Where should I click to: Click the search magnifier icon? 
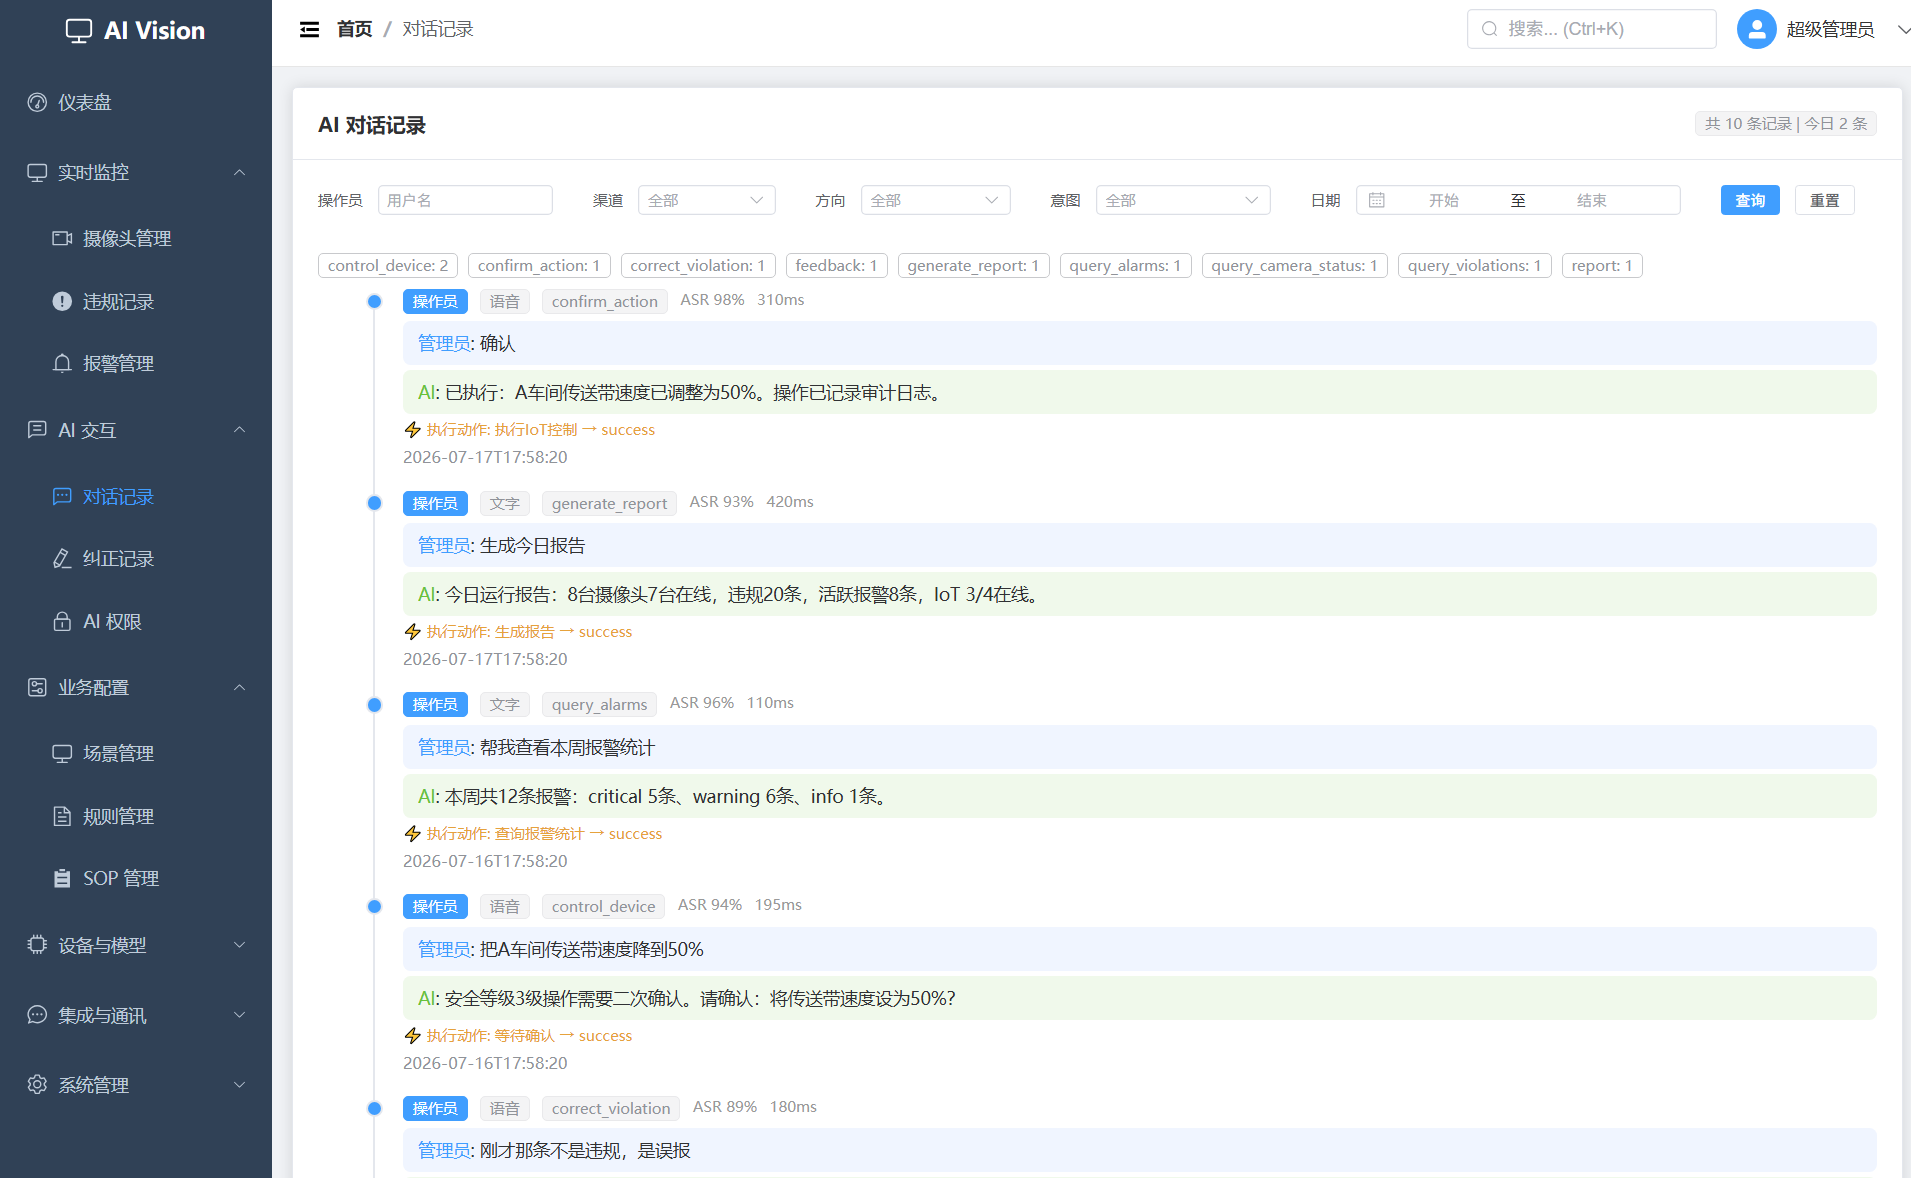pyautogui.click(x=1490, y=29)
